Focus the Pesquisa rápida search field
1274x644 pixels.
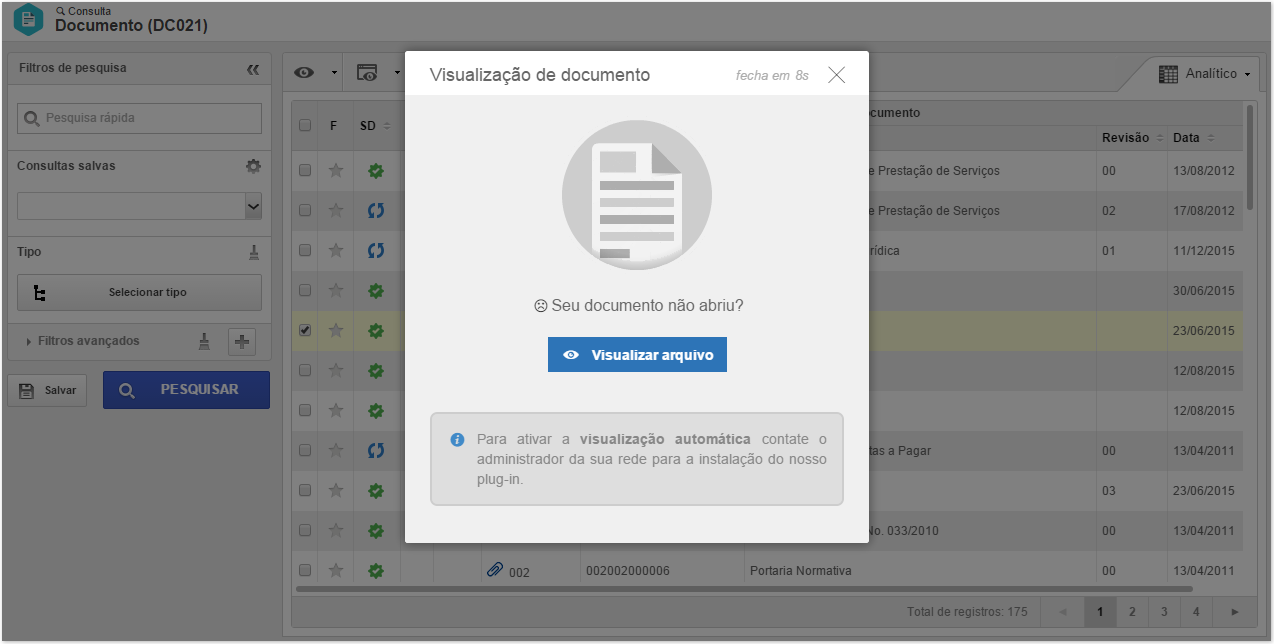[x=139, y=118]
